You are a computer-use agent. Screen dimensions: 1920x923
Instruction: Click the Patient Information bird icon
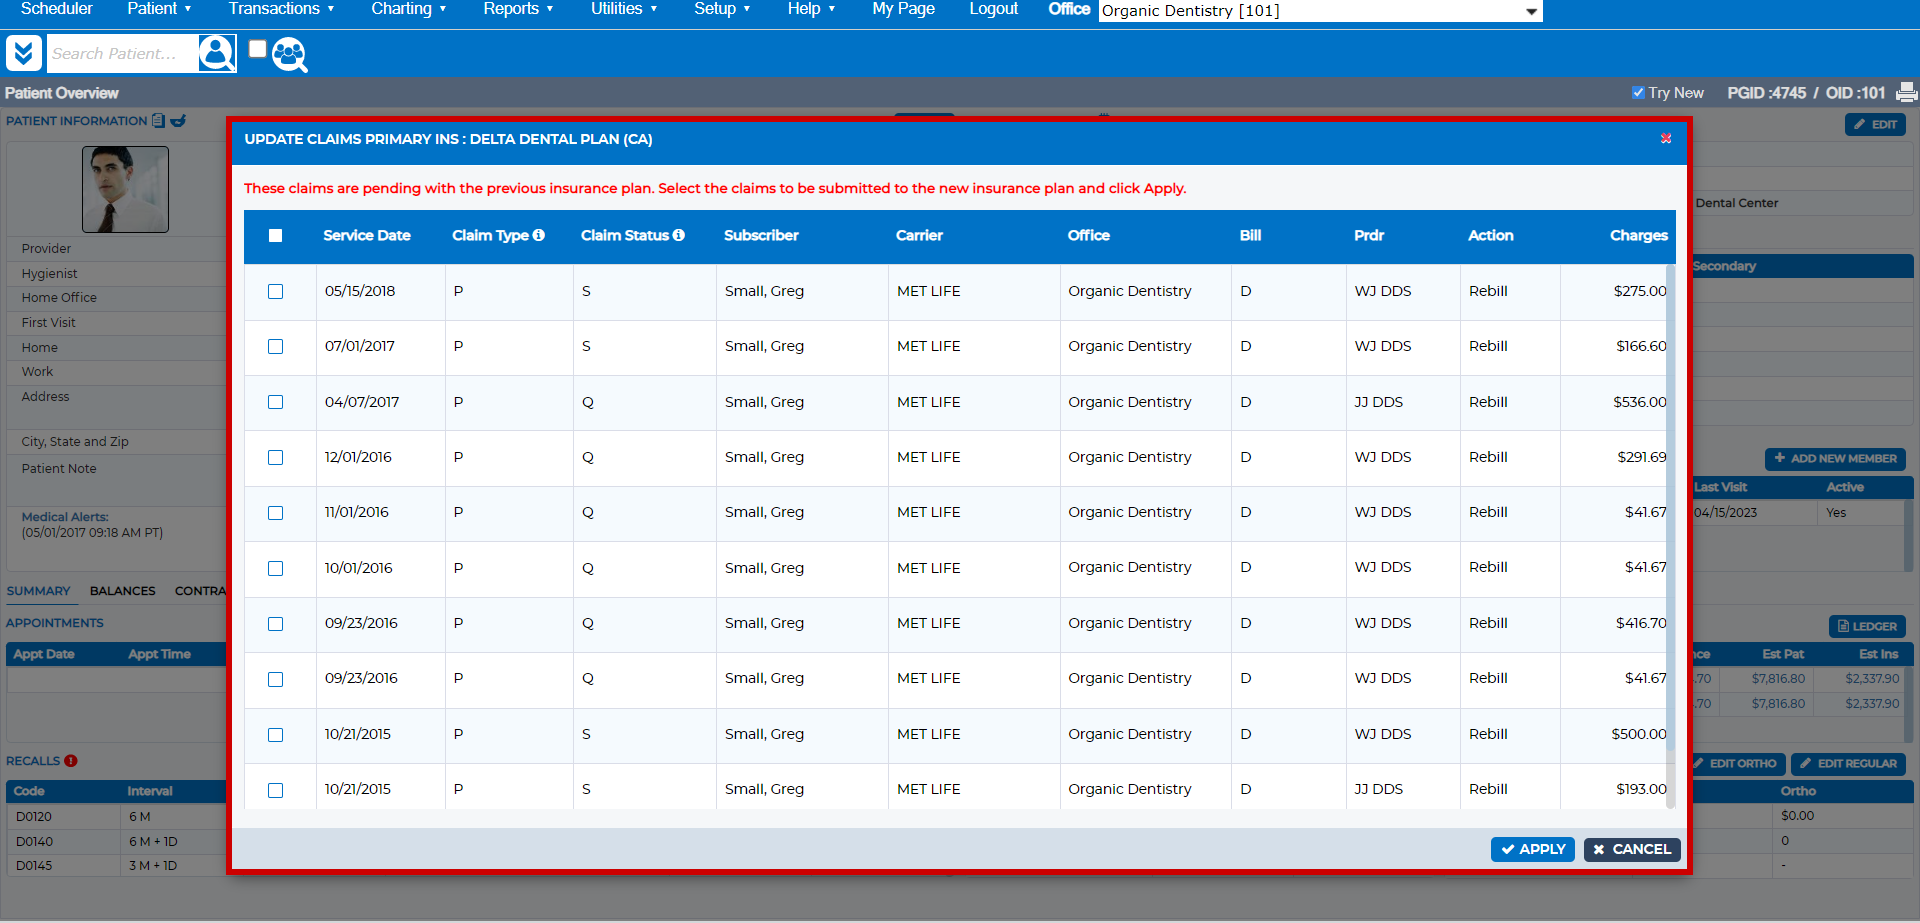tap(178, 121)
